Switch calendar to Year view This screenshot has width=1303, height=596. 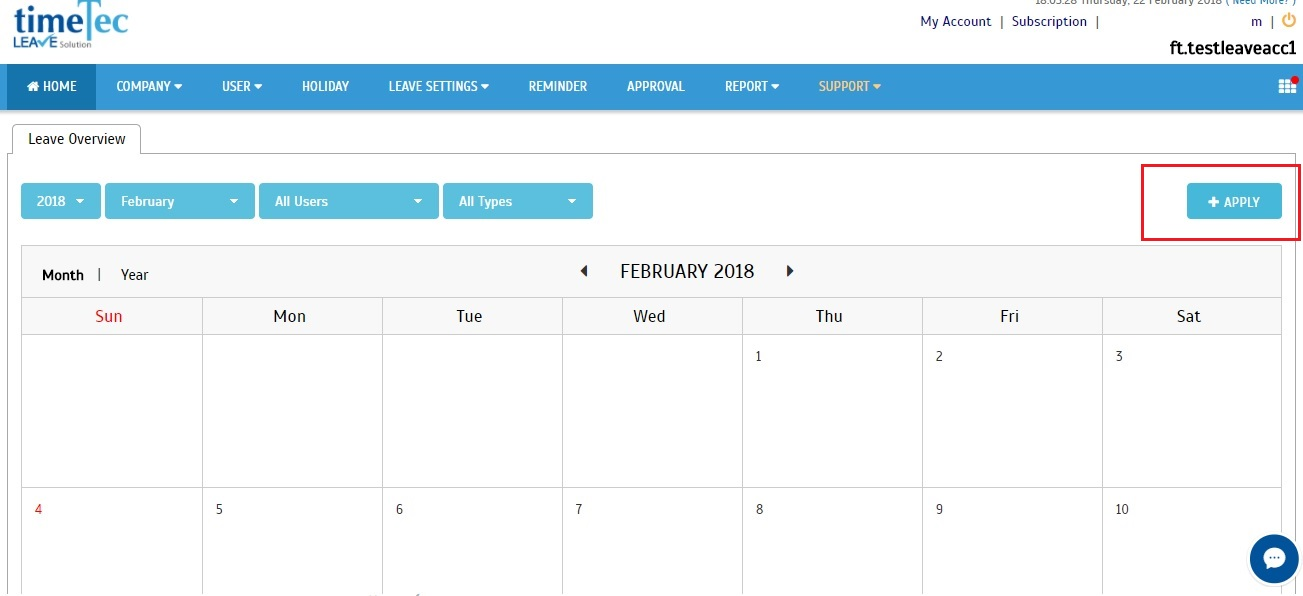point(135,275)
